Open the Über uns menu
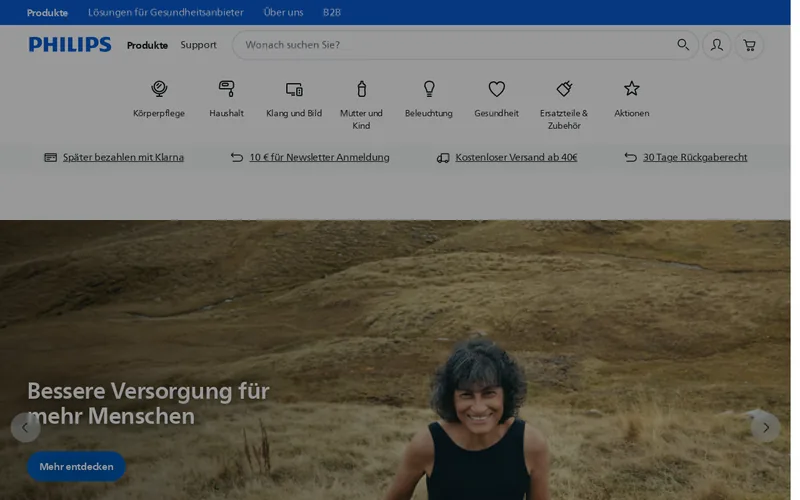This screenshot has width=800, height=500. (x=283, y=12)
